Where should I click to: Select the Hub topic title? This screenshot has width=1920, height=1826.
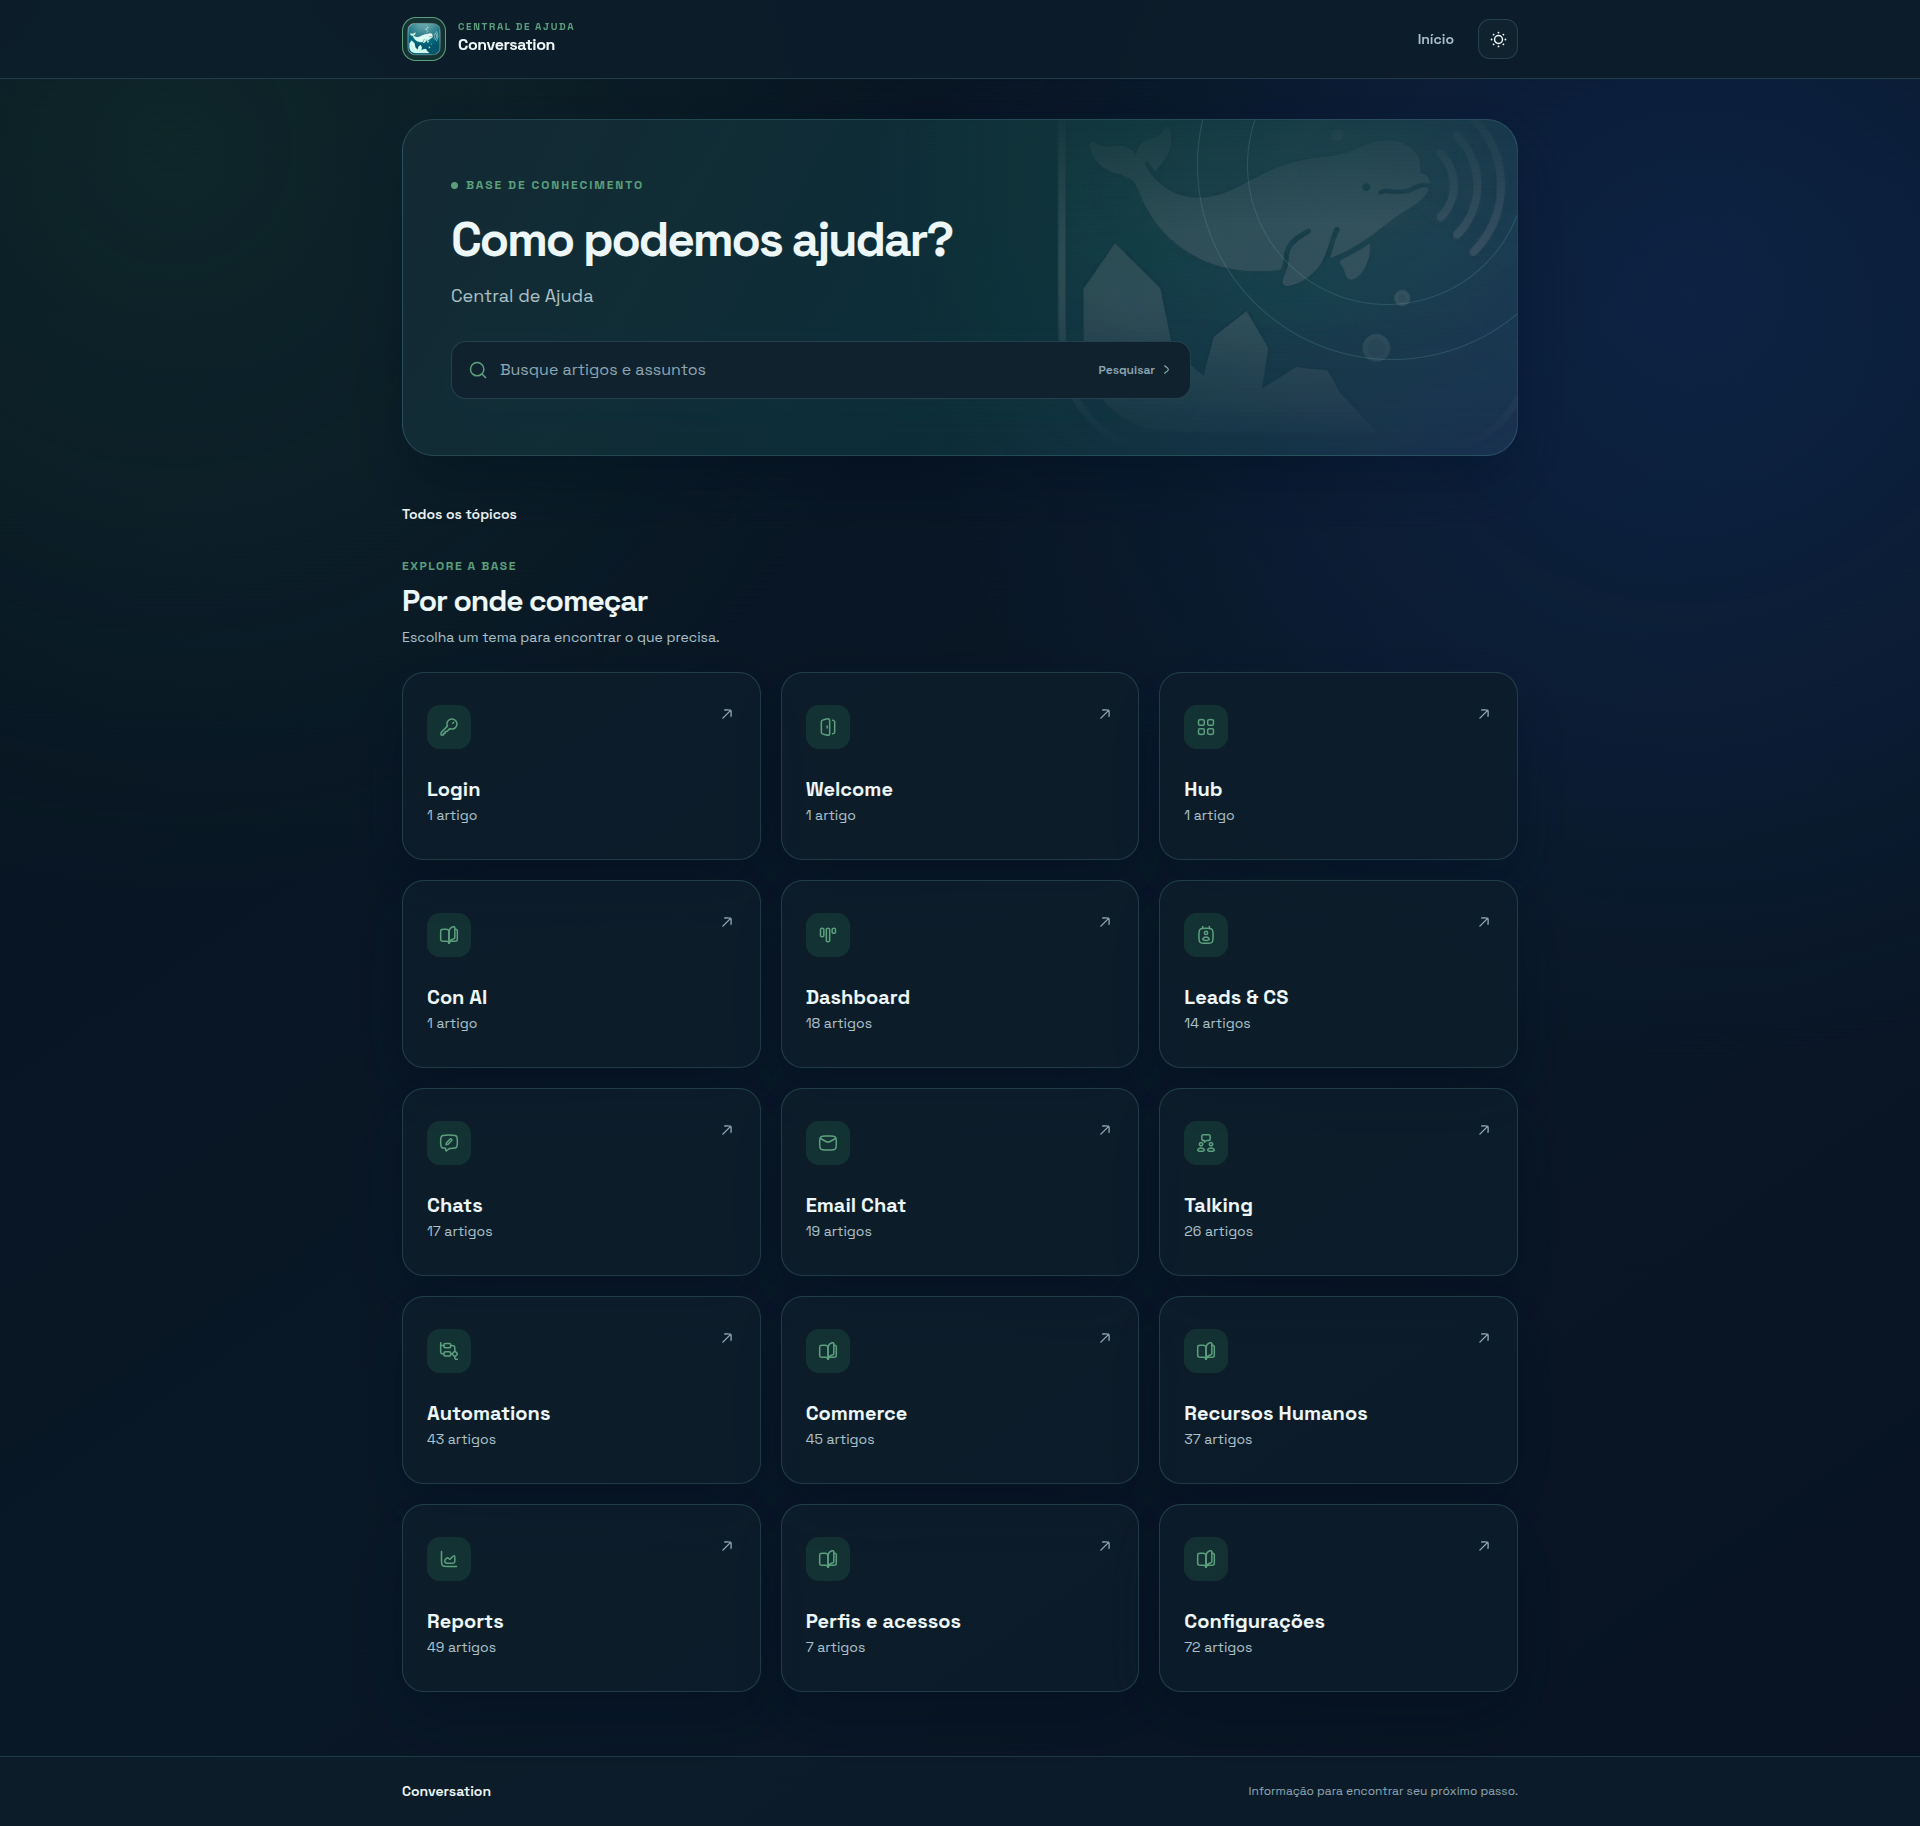[x=1203, y=789]
